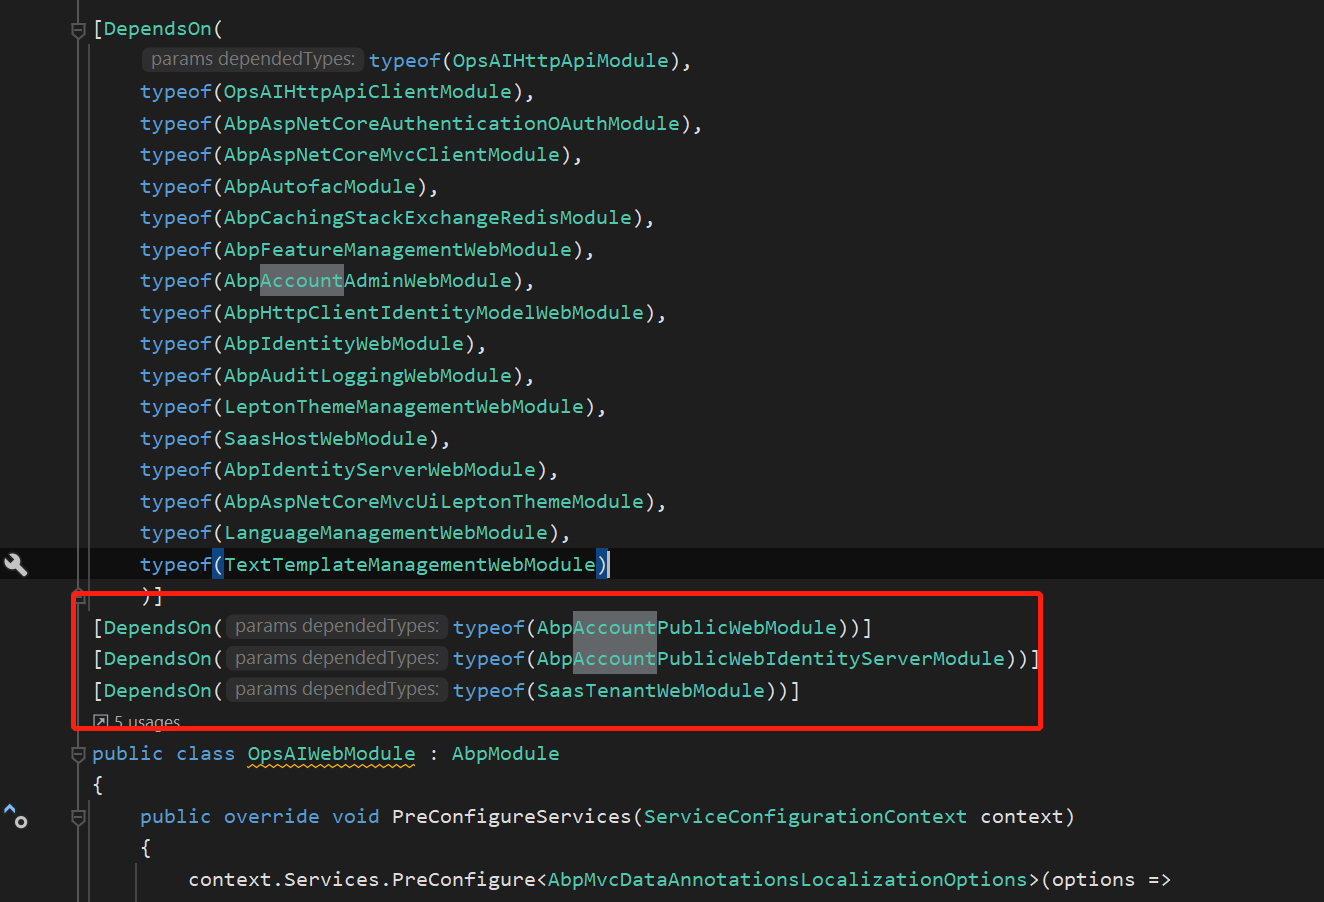Place cursor on AbpAutofacModule
This screenshot has height=902, width=1324.
320,187
